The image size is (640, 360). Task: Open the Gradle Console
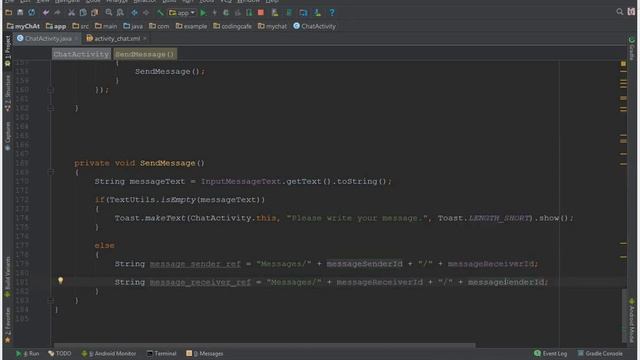click(x=600, y=353)
